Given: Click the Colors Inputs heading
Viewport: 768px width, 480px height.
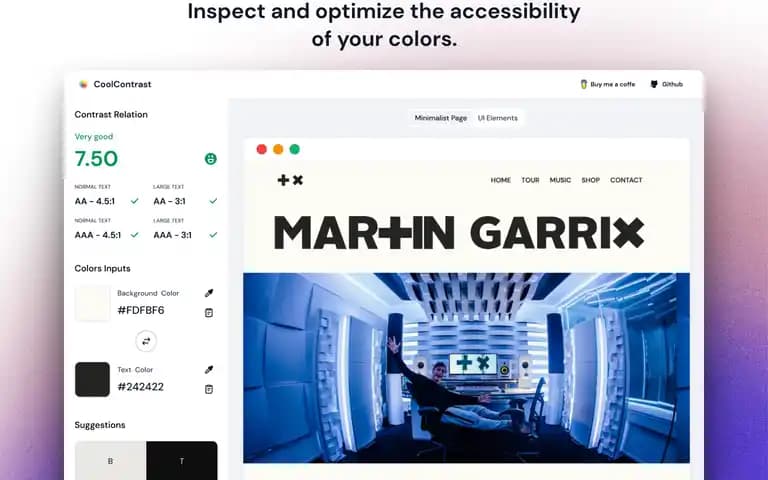Looking at the screenshot, I should [x=102, y=268].
